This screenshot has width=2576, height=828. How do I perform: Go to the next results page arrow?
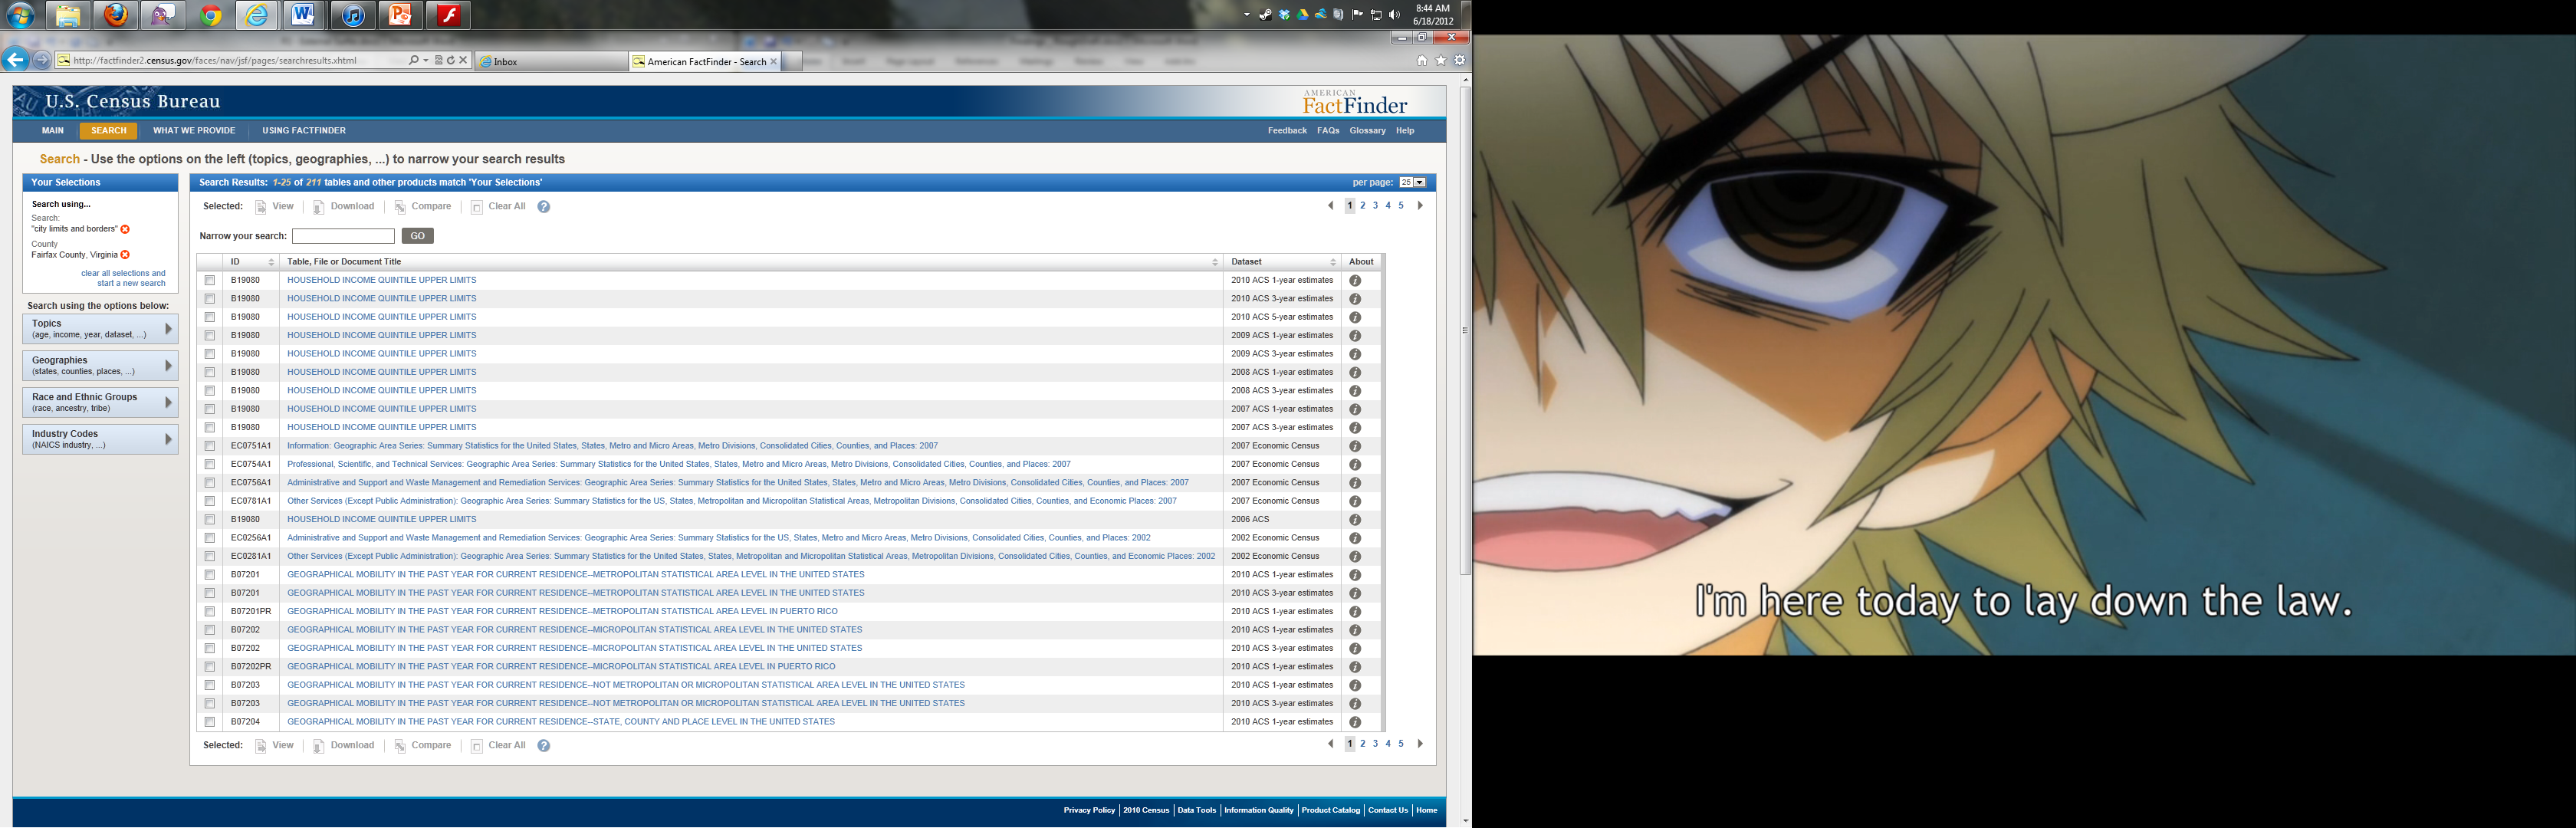click(x=1420, y=206)
